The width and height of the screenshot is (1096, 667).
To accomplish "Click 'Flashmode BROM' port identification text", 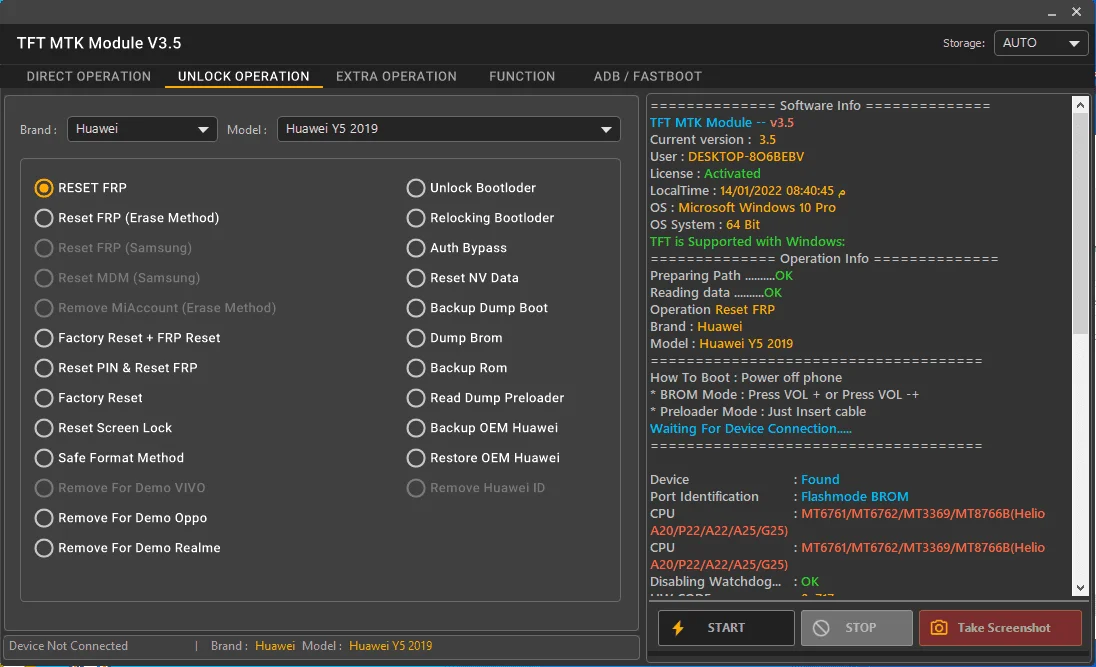I will coord(854,496).
